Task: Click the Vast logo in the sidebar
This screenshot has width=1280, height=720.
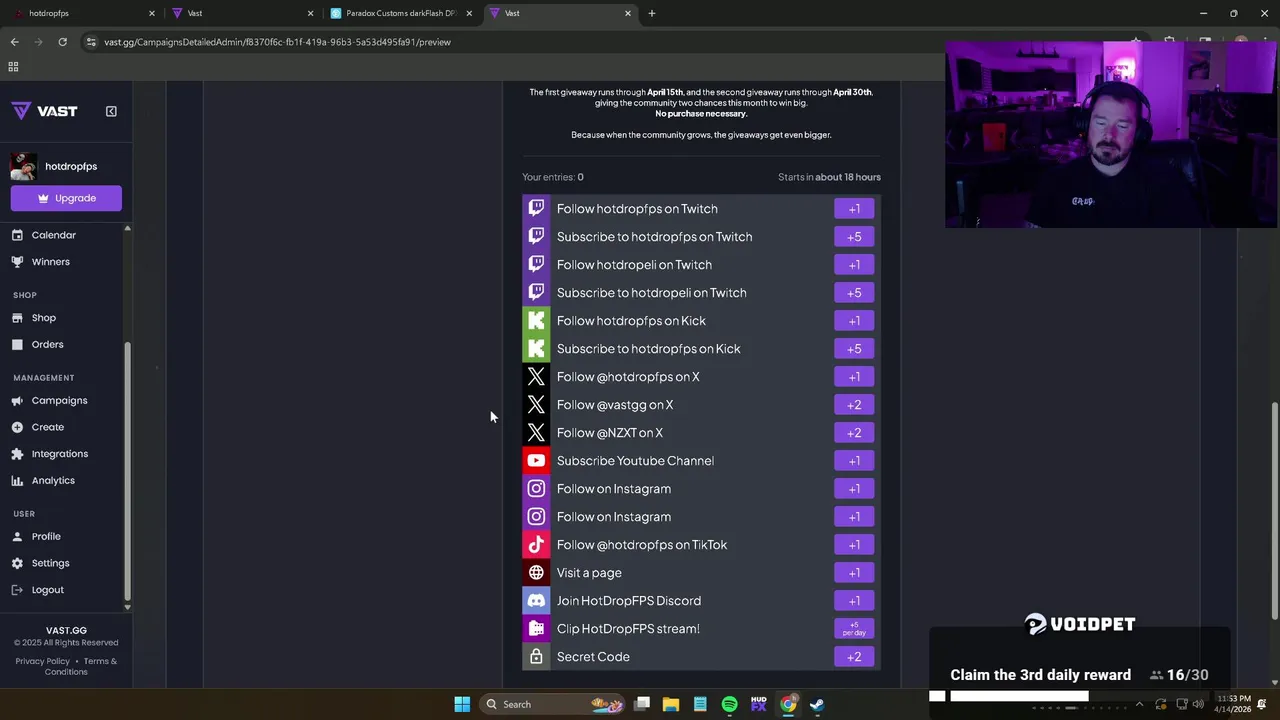Action: click(44, 111)
